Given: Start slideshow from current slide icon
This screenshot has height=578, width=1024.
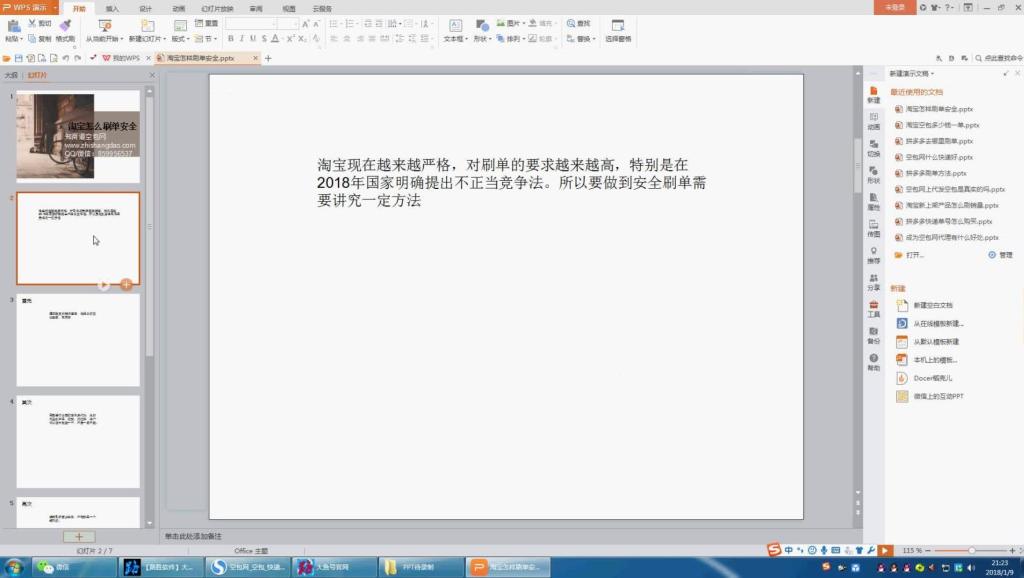Looking at the screenshot, I should point(104,25).
